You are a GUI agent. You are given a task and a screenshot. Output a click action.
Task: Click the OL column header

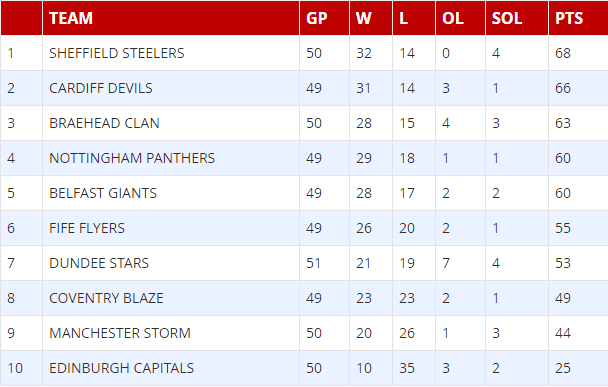(453, 18)
